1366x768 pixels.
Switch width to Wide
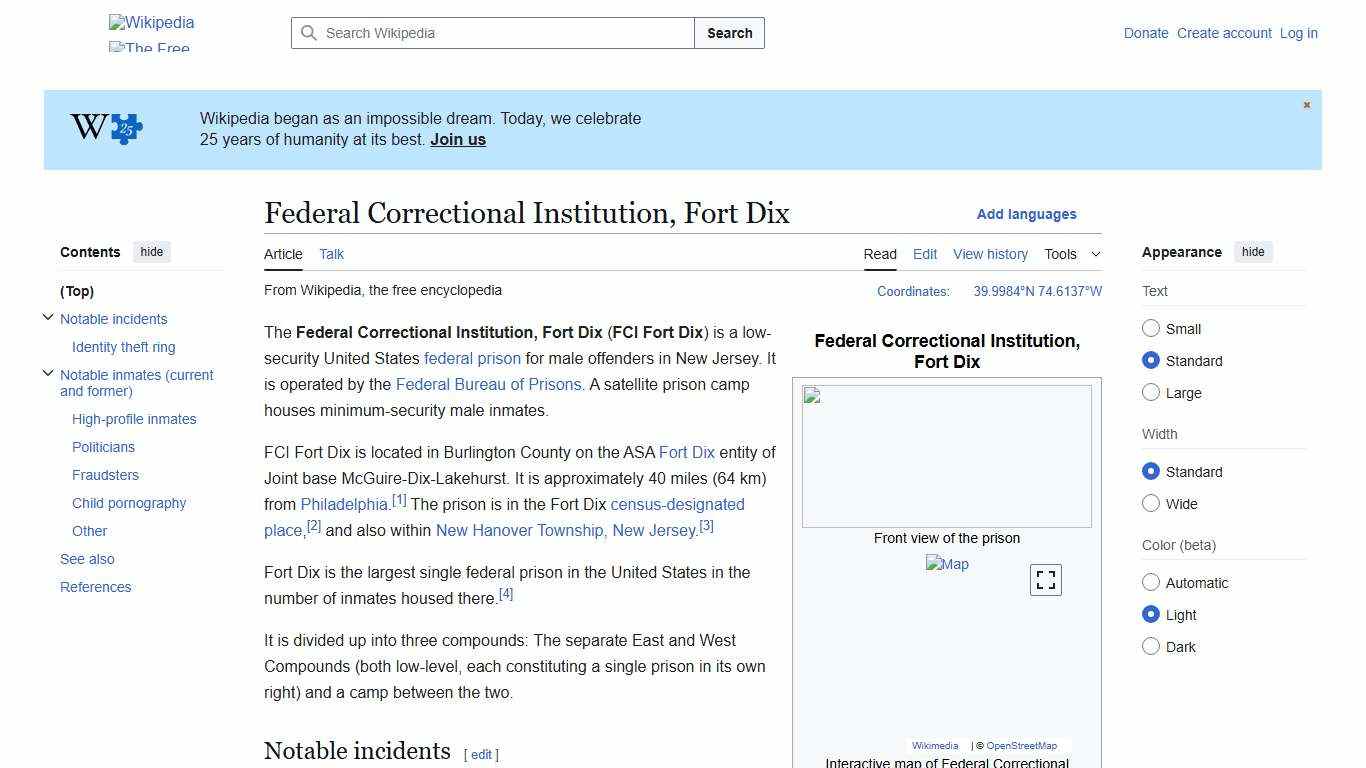(1151, 504)
